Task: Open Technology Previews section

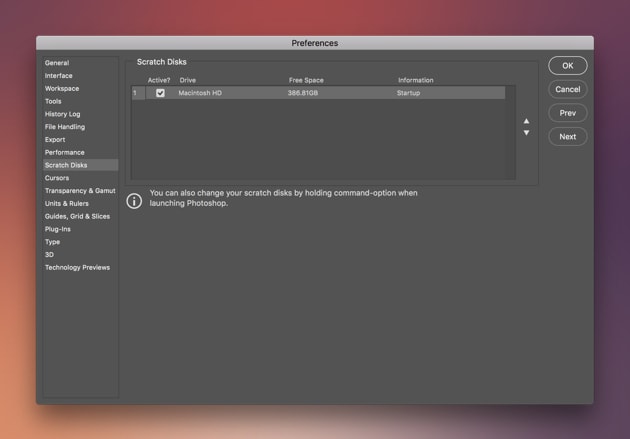Action: pos(77,268)
